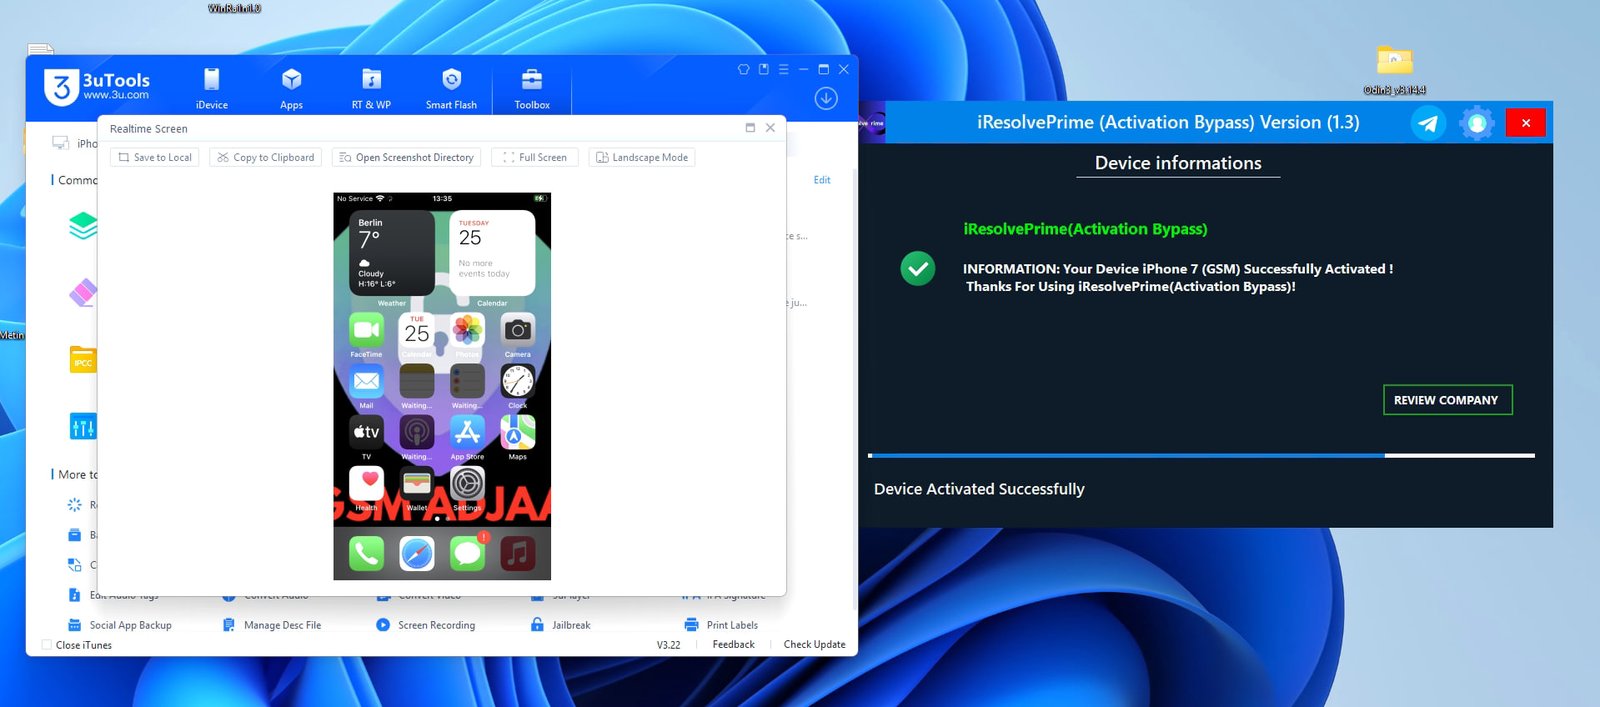Image resolution: width=1600 pixels, height=707 pixels.
Task: Tap Music icon in iPhone dock
Action: (517, 553)
